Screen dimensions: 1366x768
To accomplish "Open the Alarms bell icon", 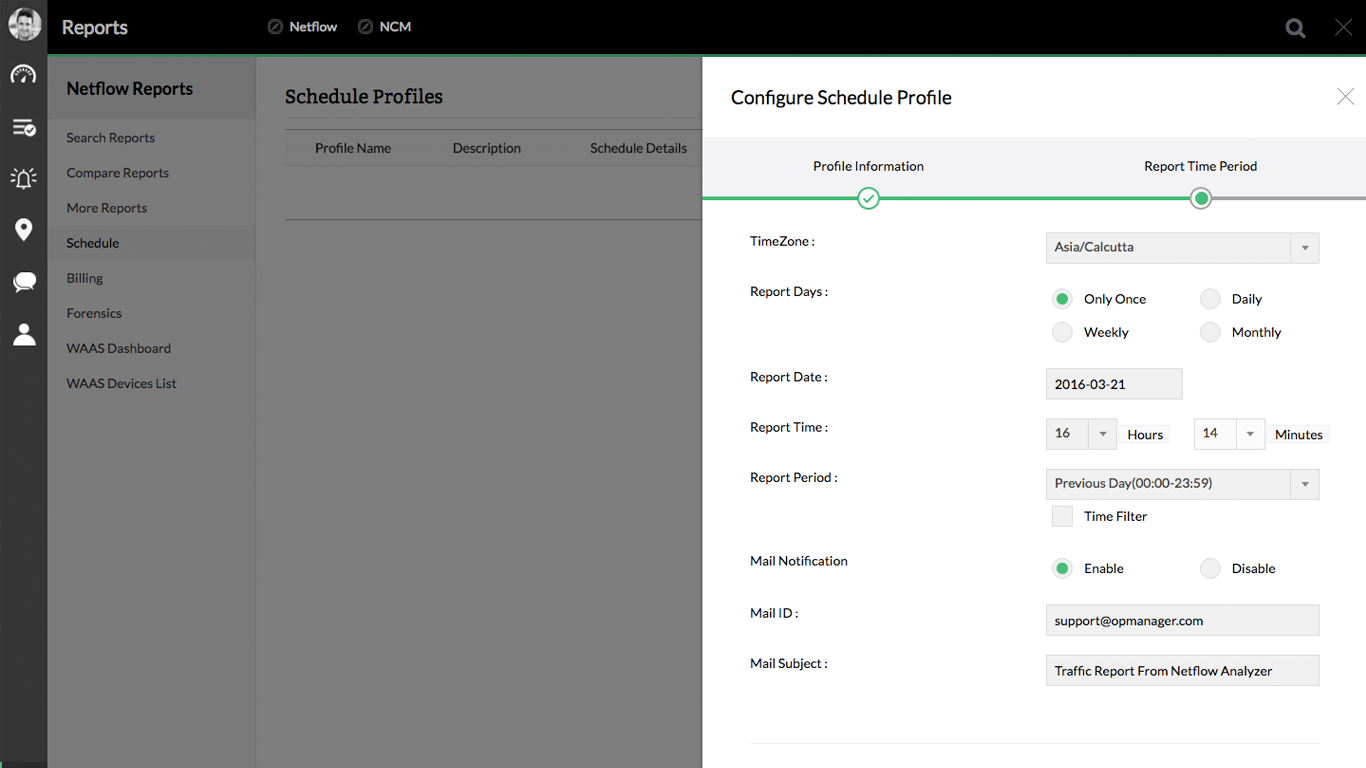I will (x=24, y=178).
